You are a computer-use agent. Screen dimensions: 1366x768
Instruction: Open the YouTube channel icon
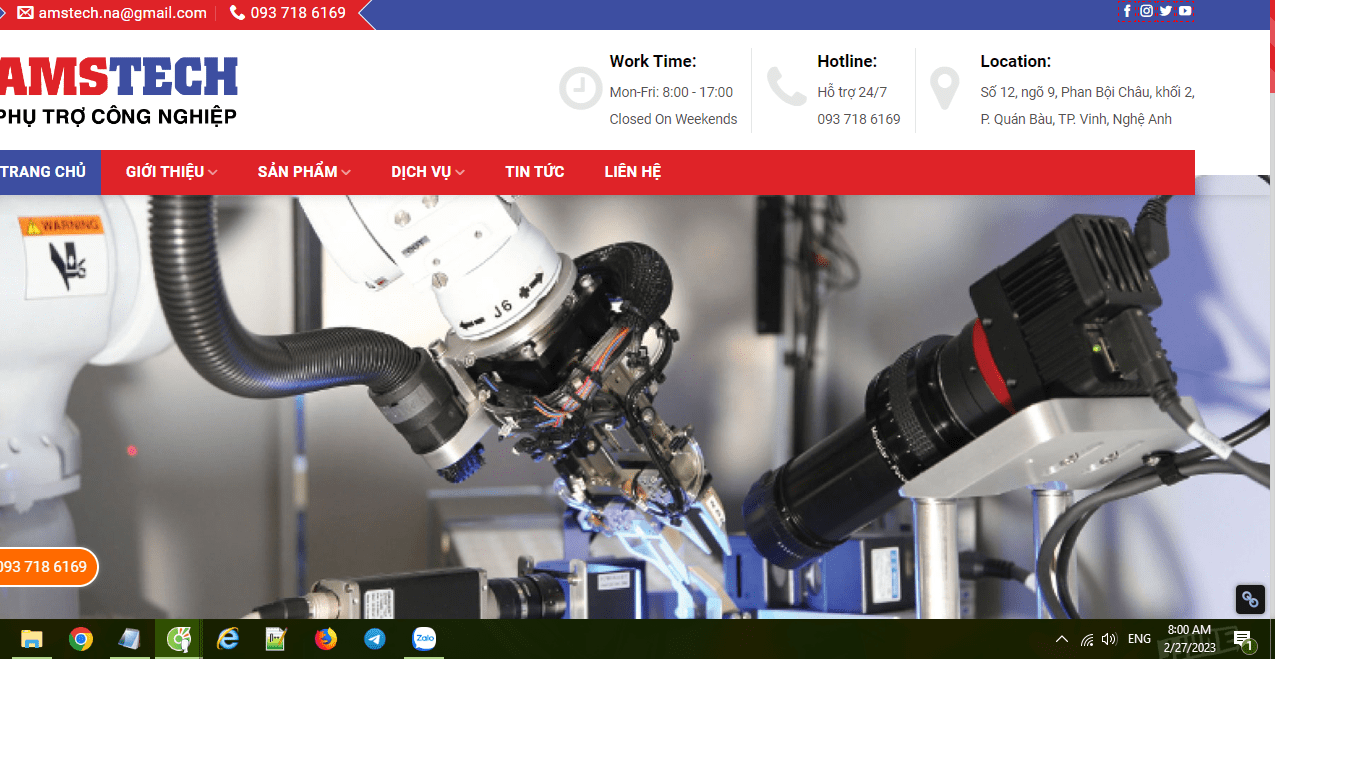pyautogui.click(x=1185, y=11)
